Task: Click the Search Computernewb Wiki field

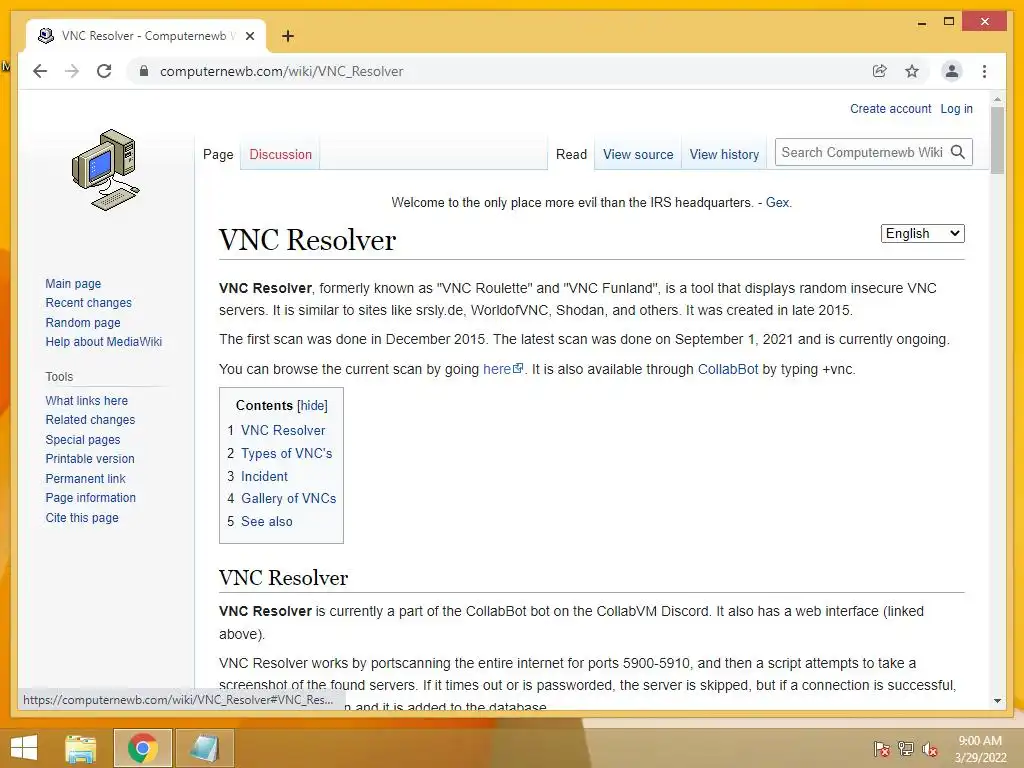Action: 862,152
